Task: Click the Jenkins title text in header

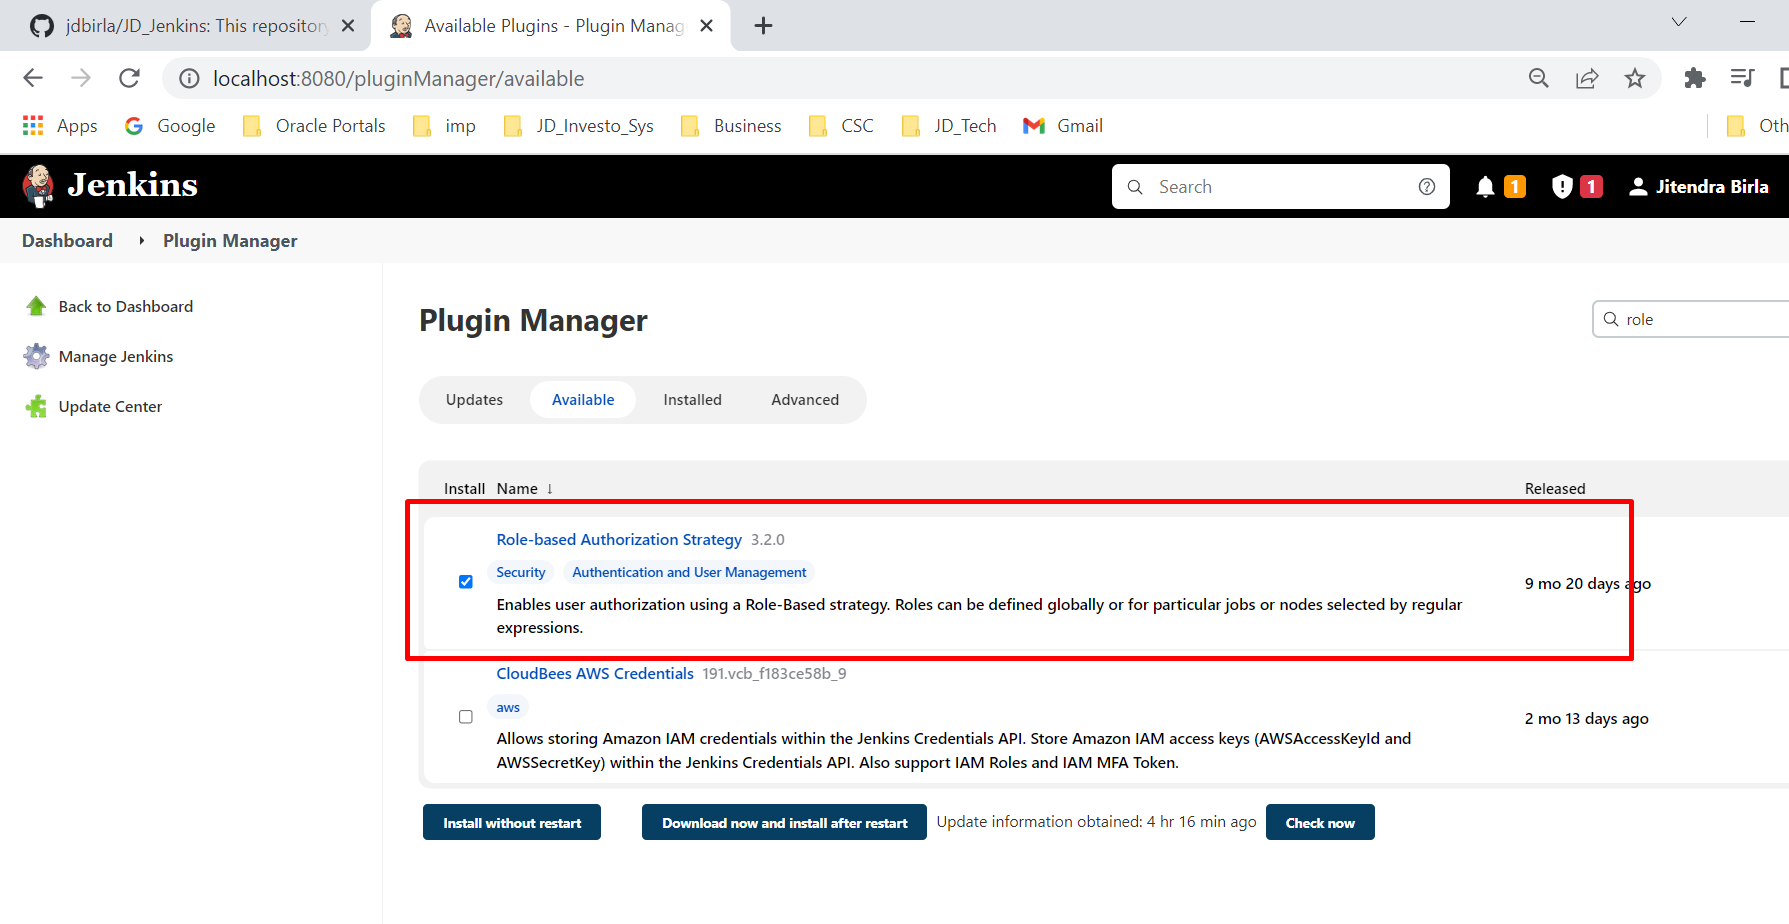Action: click(133, 185)
